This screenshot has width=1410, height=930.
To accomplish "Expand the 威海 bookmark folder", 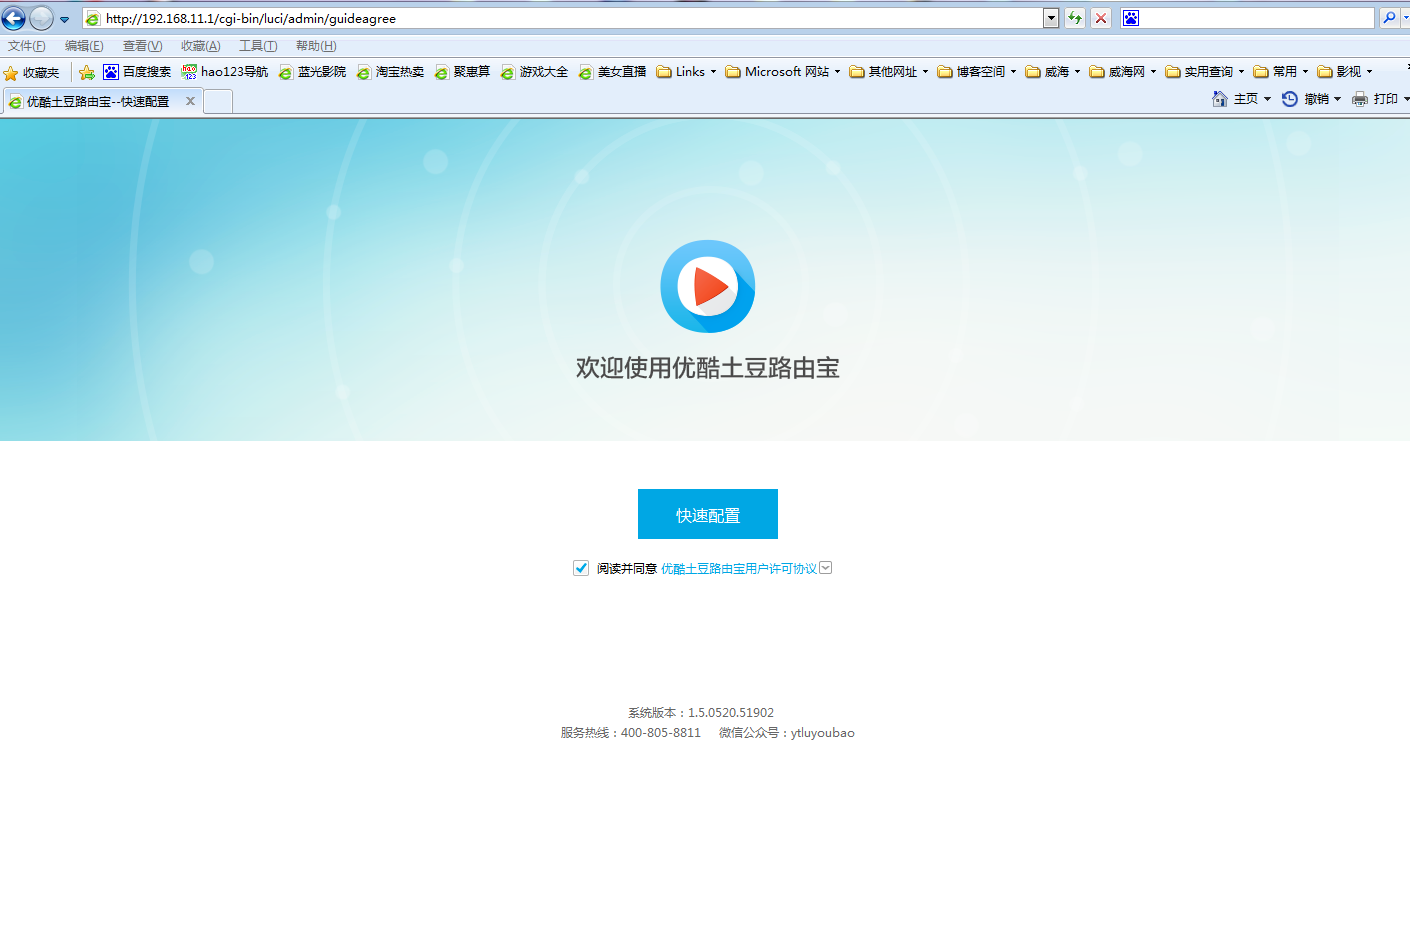I will (x=1053, y=72).
